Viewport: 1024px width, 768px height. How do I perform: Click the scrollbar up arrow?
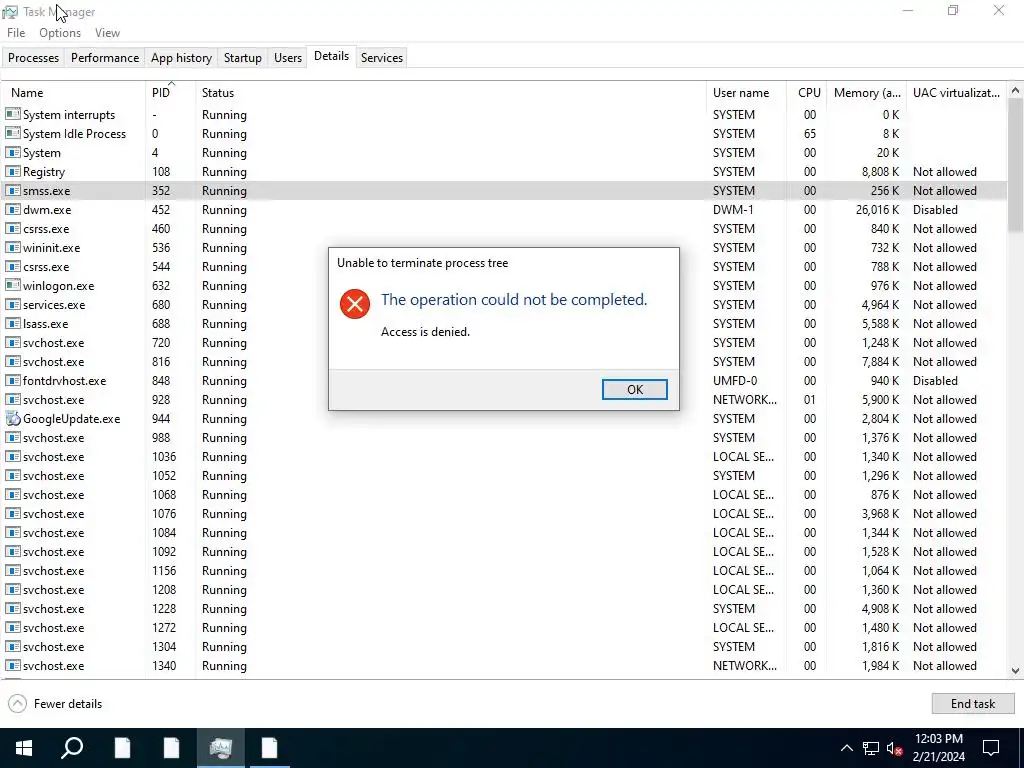(1016, 91)
